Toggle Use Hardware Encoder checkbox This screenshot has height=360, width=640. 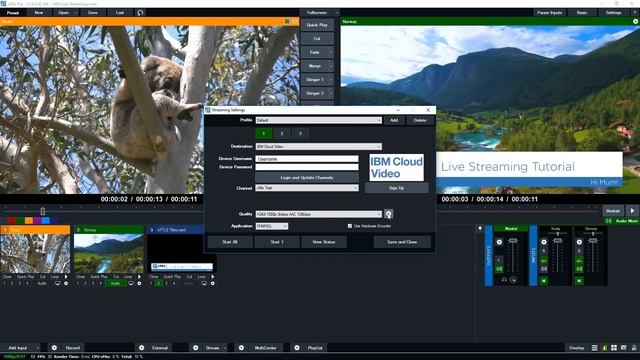(350, 226)
